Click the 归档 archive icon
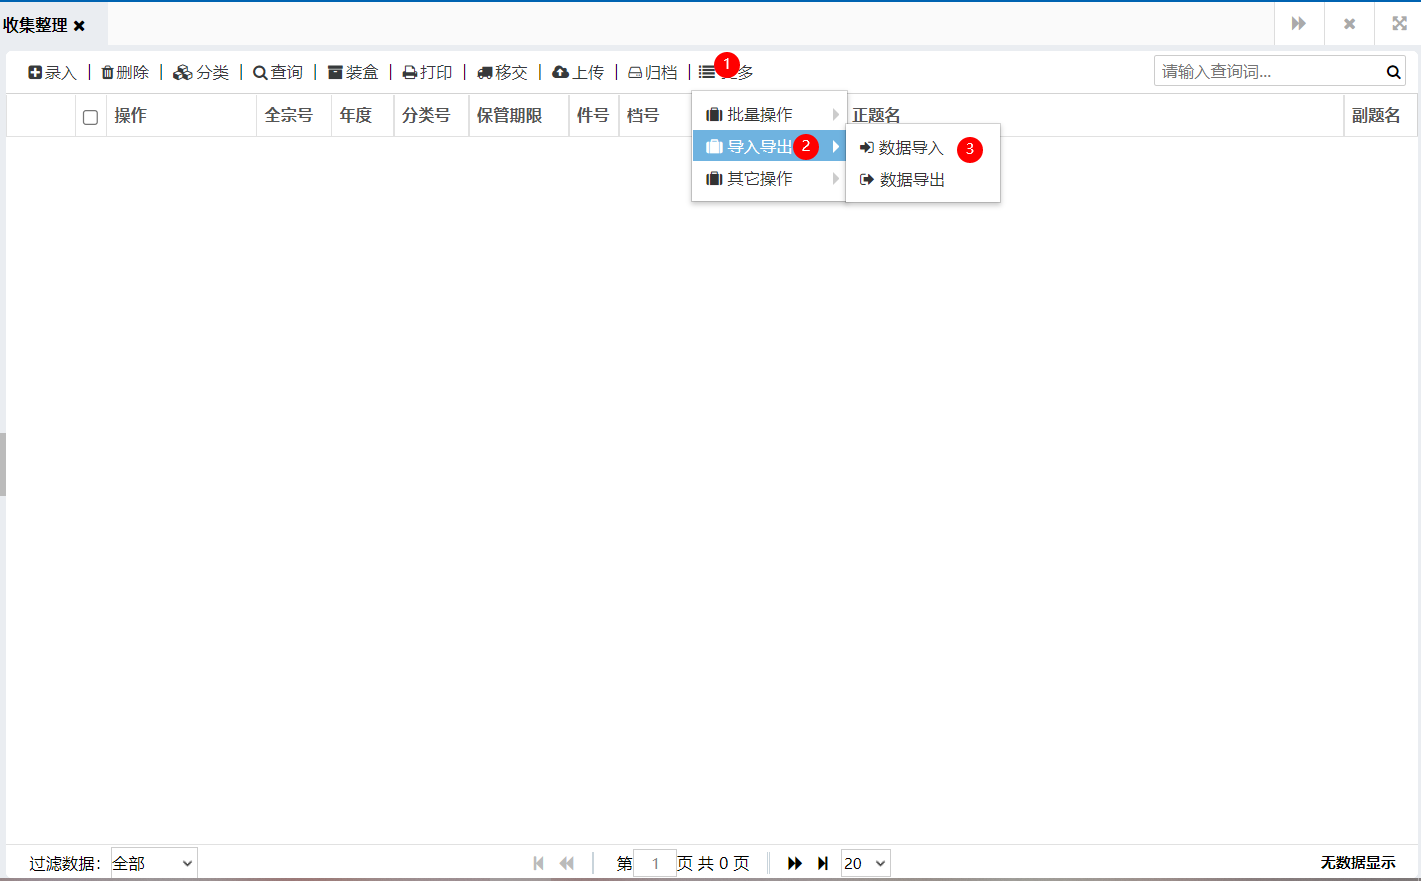Screen dimensions: 1421x881 coord(635,73)
